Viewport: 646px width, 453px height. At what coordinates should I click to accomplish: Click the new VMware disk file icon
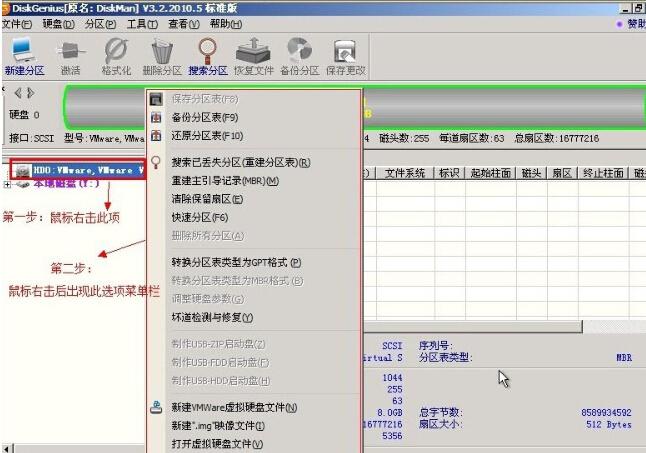tap(156, 407)
